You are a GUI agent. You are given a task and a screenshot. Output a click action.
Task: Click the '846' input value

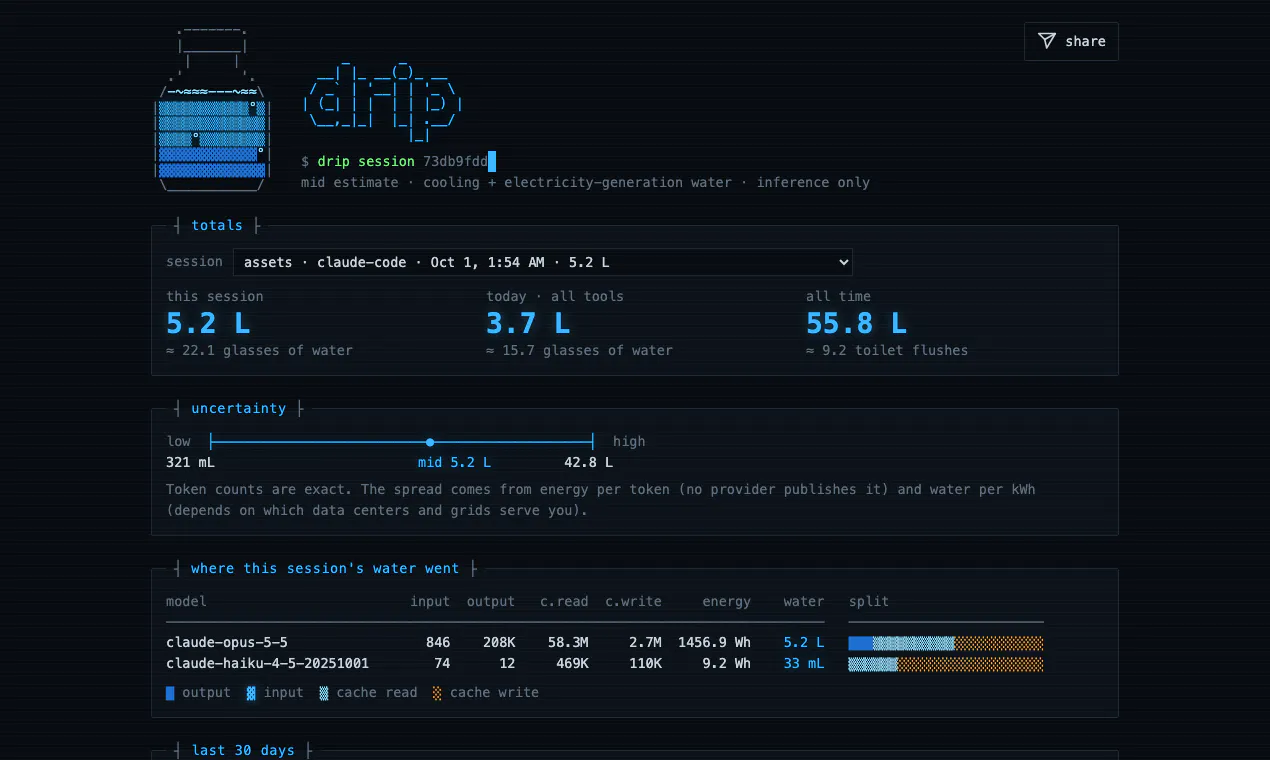click(438, 643)
